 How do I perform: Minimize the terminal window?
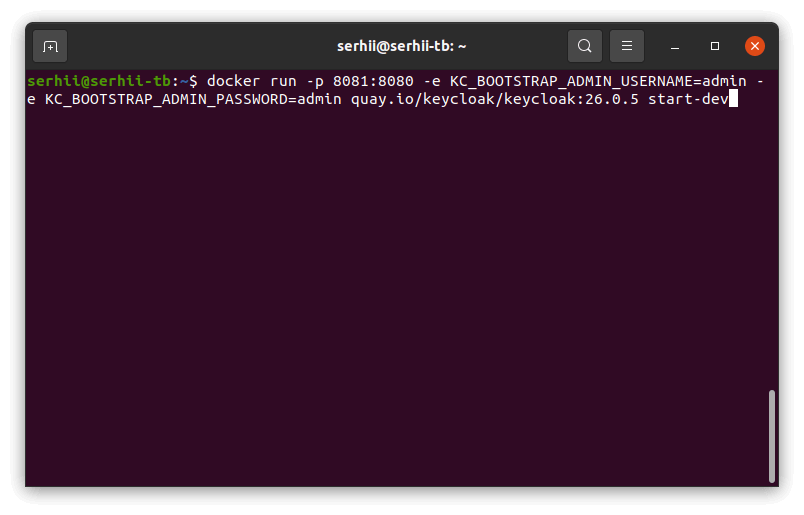pyautogui.click(x=676, y=46)
